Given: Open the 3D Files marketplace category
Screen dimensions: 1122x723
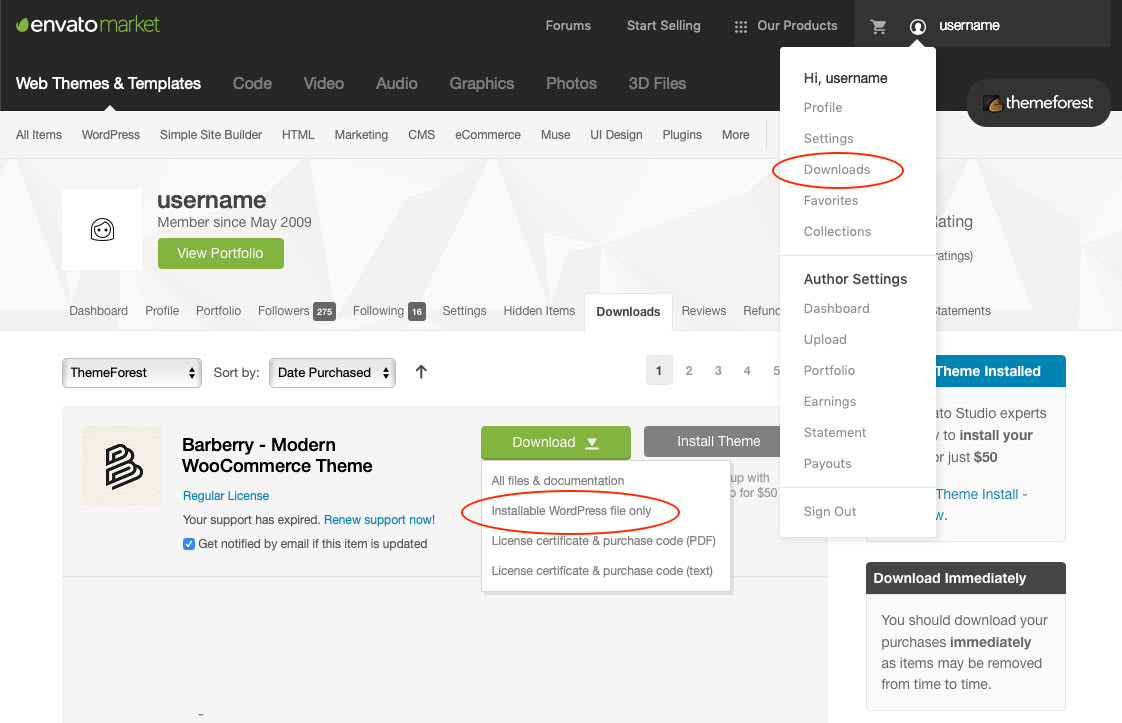Looking at the screenshot, I should pyautogui.click(x=657, y=83).
